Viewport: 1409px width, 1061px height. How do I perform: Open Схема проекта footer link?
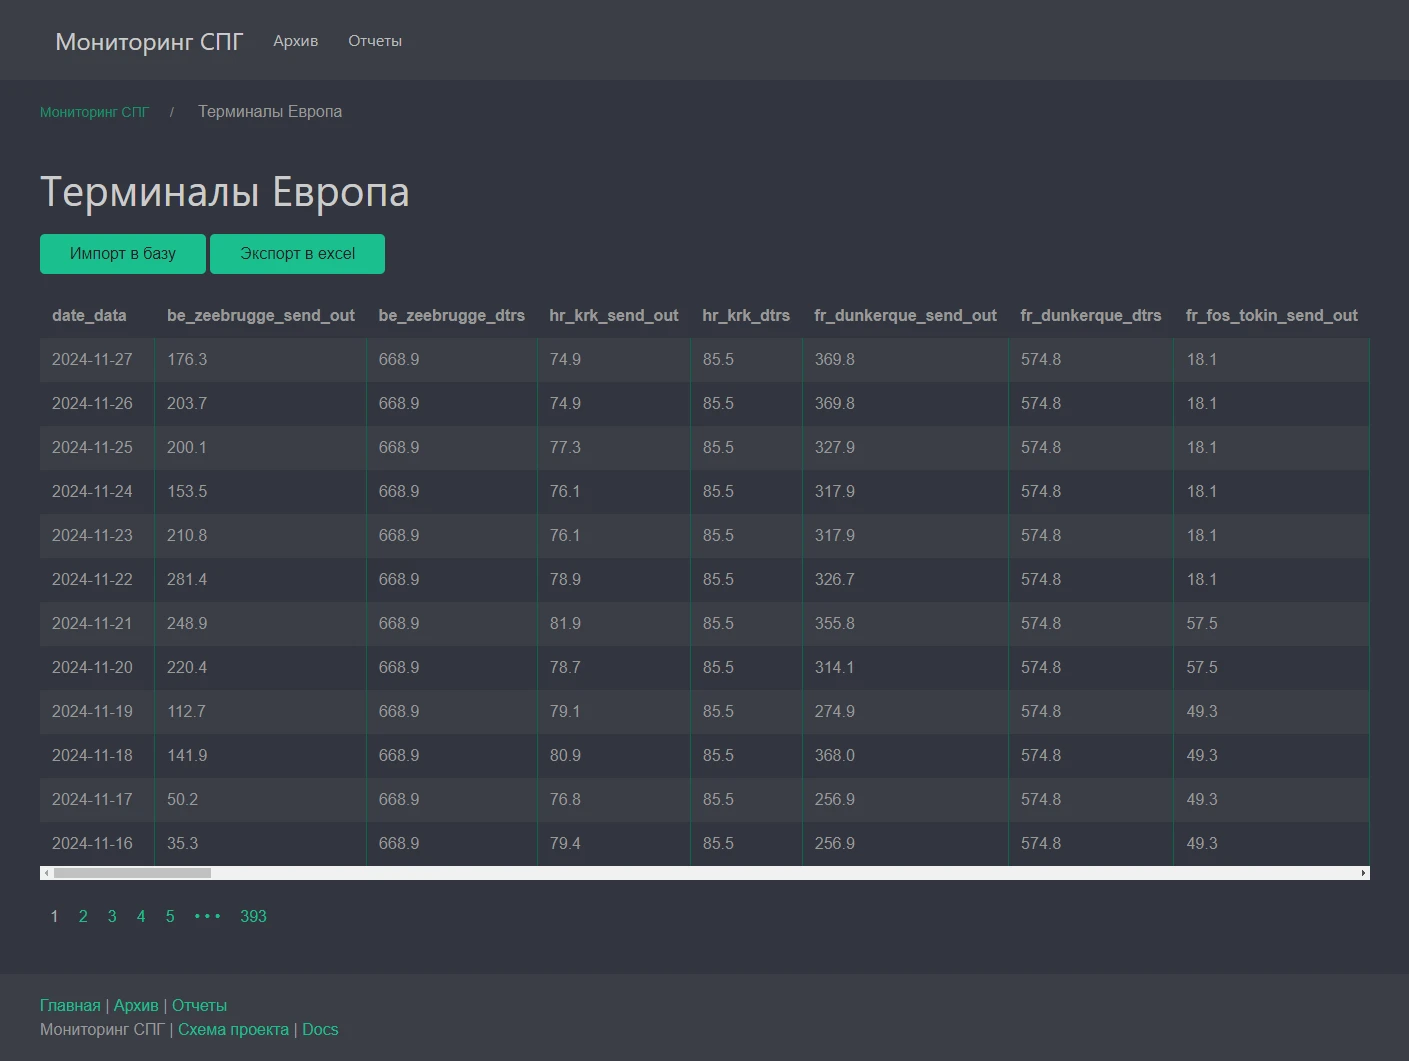point(233,1029)
